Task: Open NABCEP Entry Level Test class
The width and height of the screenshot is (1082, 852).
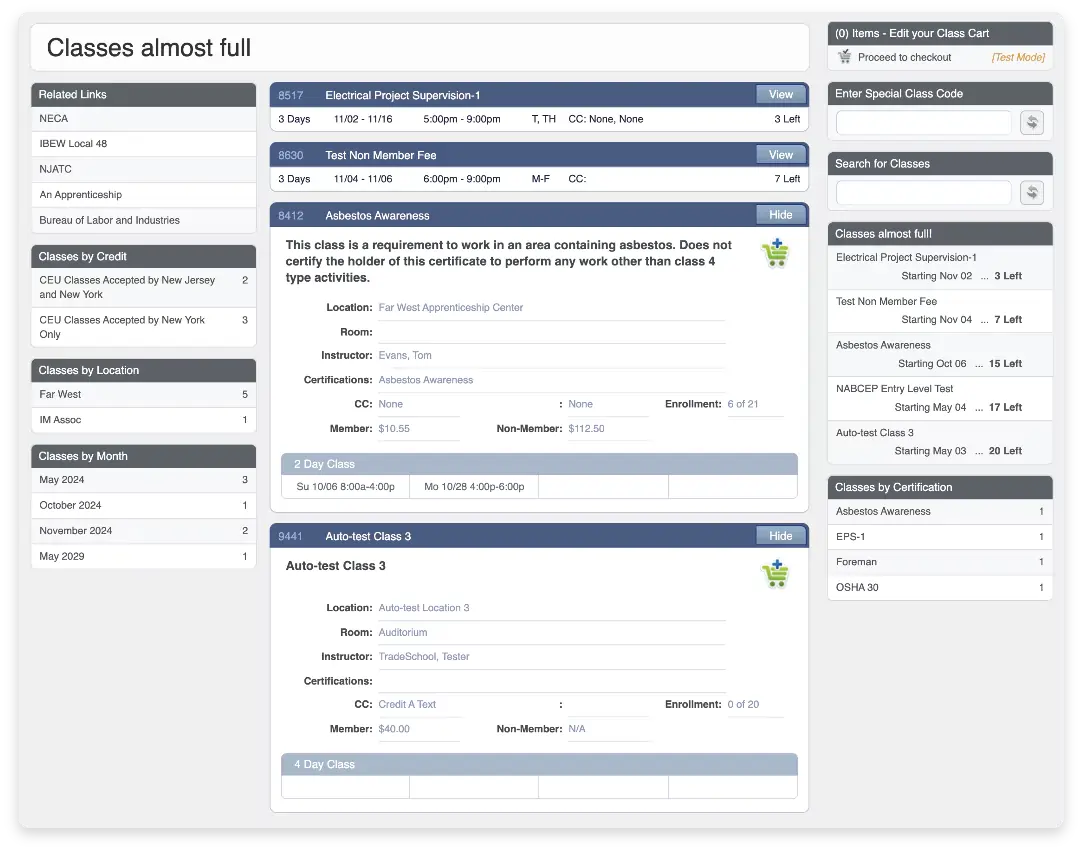Action: click(x=894, y=389)
